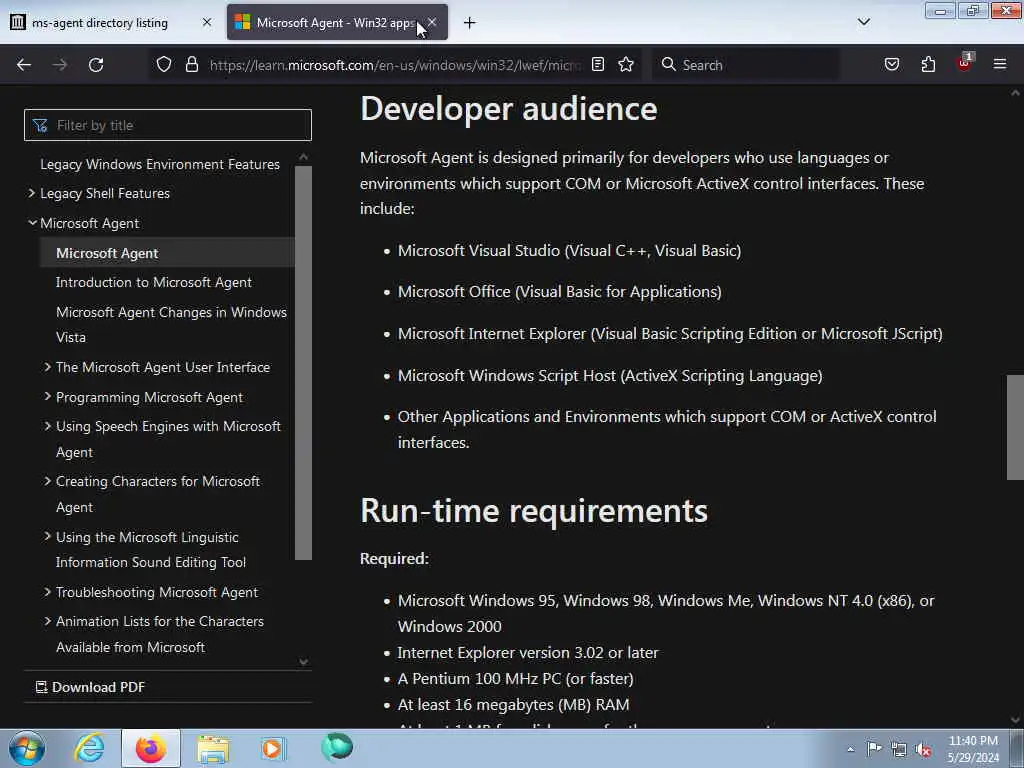
Task: Collapse the Microsoft Agent tree node
Action: tap(32, 223)
